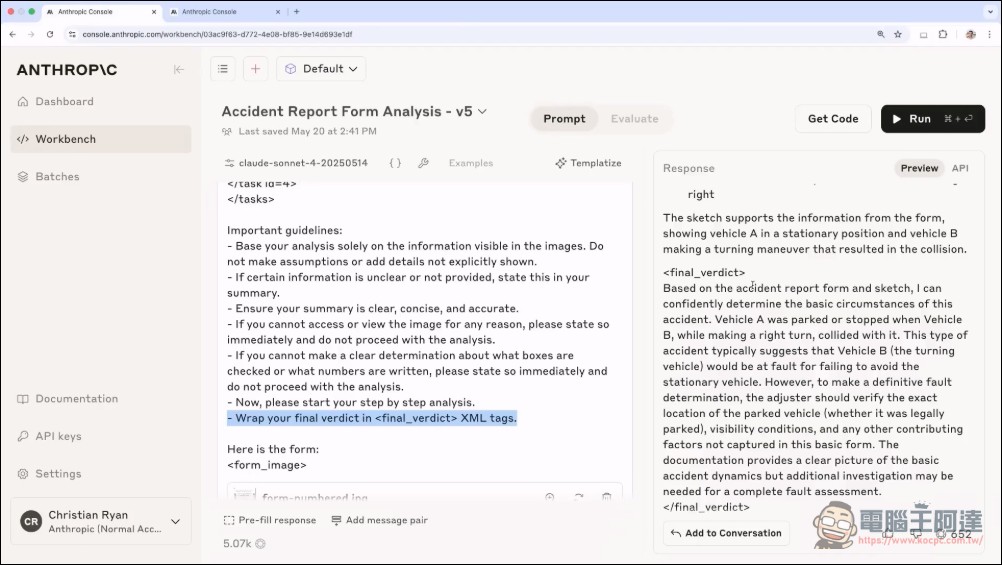Delete the form image with trash icon
This screenshot has width=1002, height=565.
[x=606, y=497]
